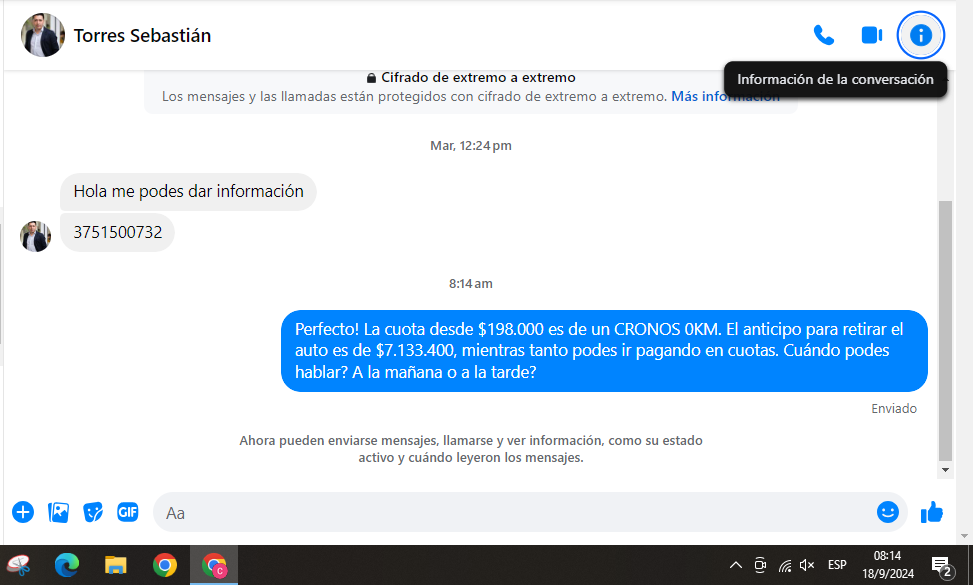This screenshot has width=973, height=585.
Task: Open the conversation information panel
Action: click(920, 36)
